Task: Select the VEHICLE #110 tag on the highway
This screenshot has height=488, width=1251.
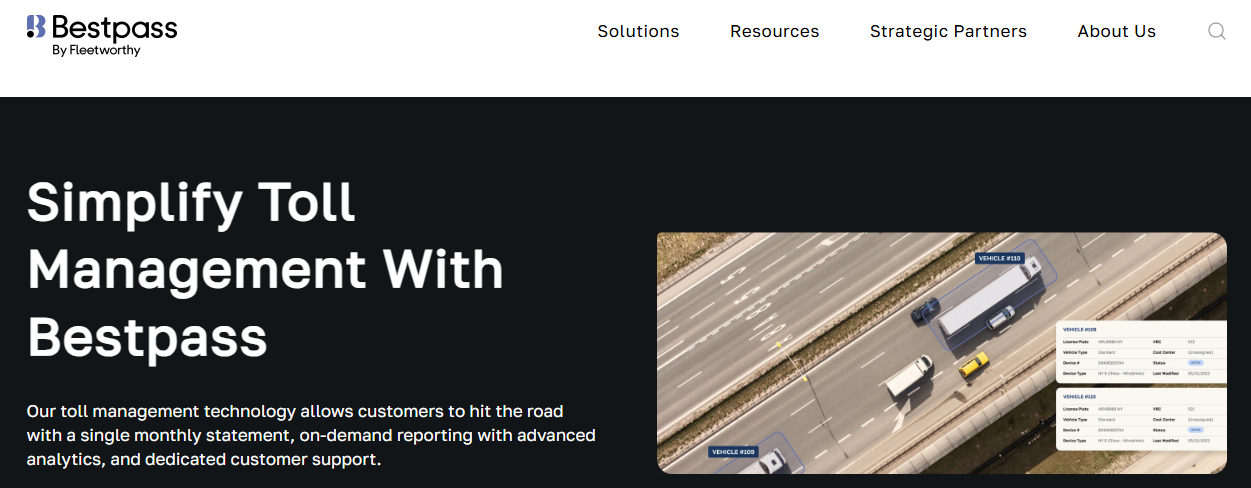Action: (x=999, y=258)
